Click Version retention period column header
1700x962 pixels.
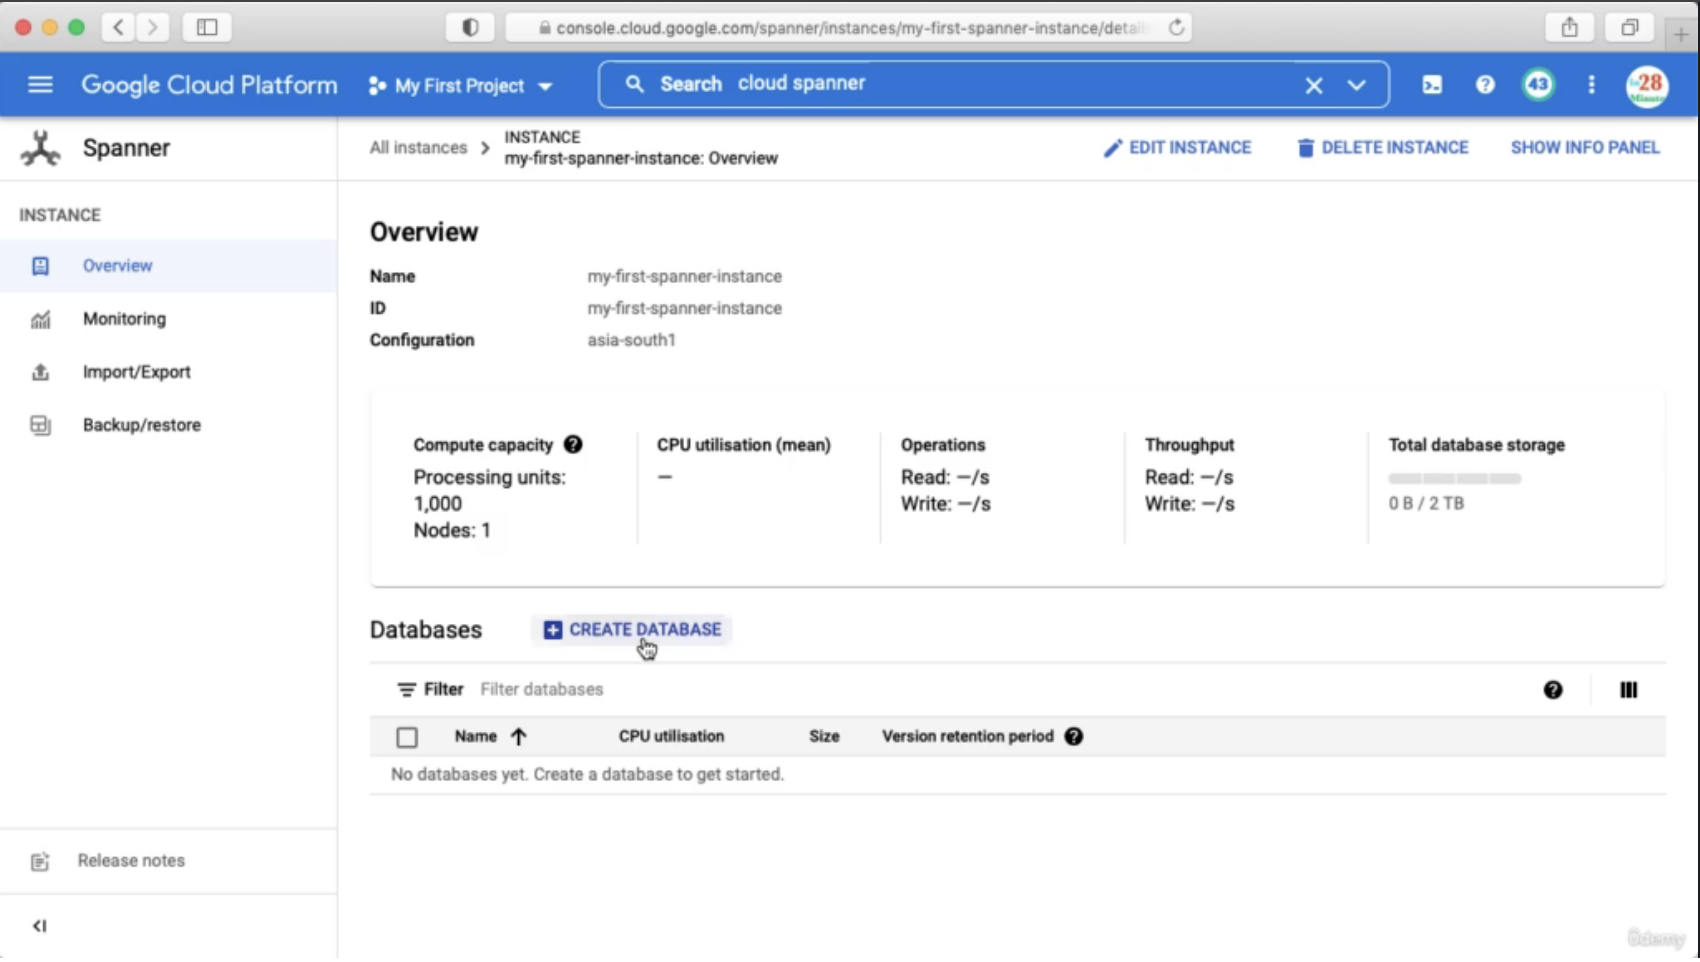[968, 737]
